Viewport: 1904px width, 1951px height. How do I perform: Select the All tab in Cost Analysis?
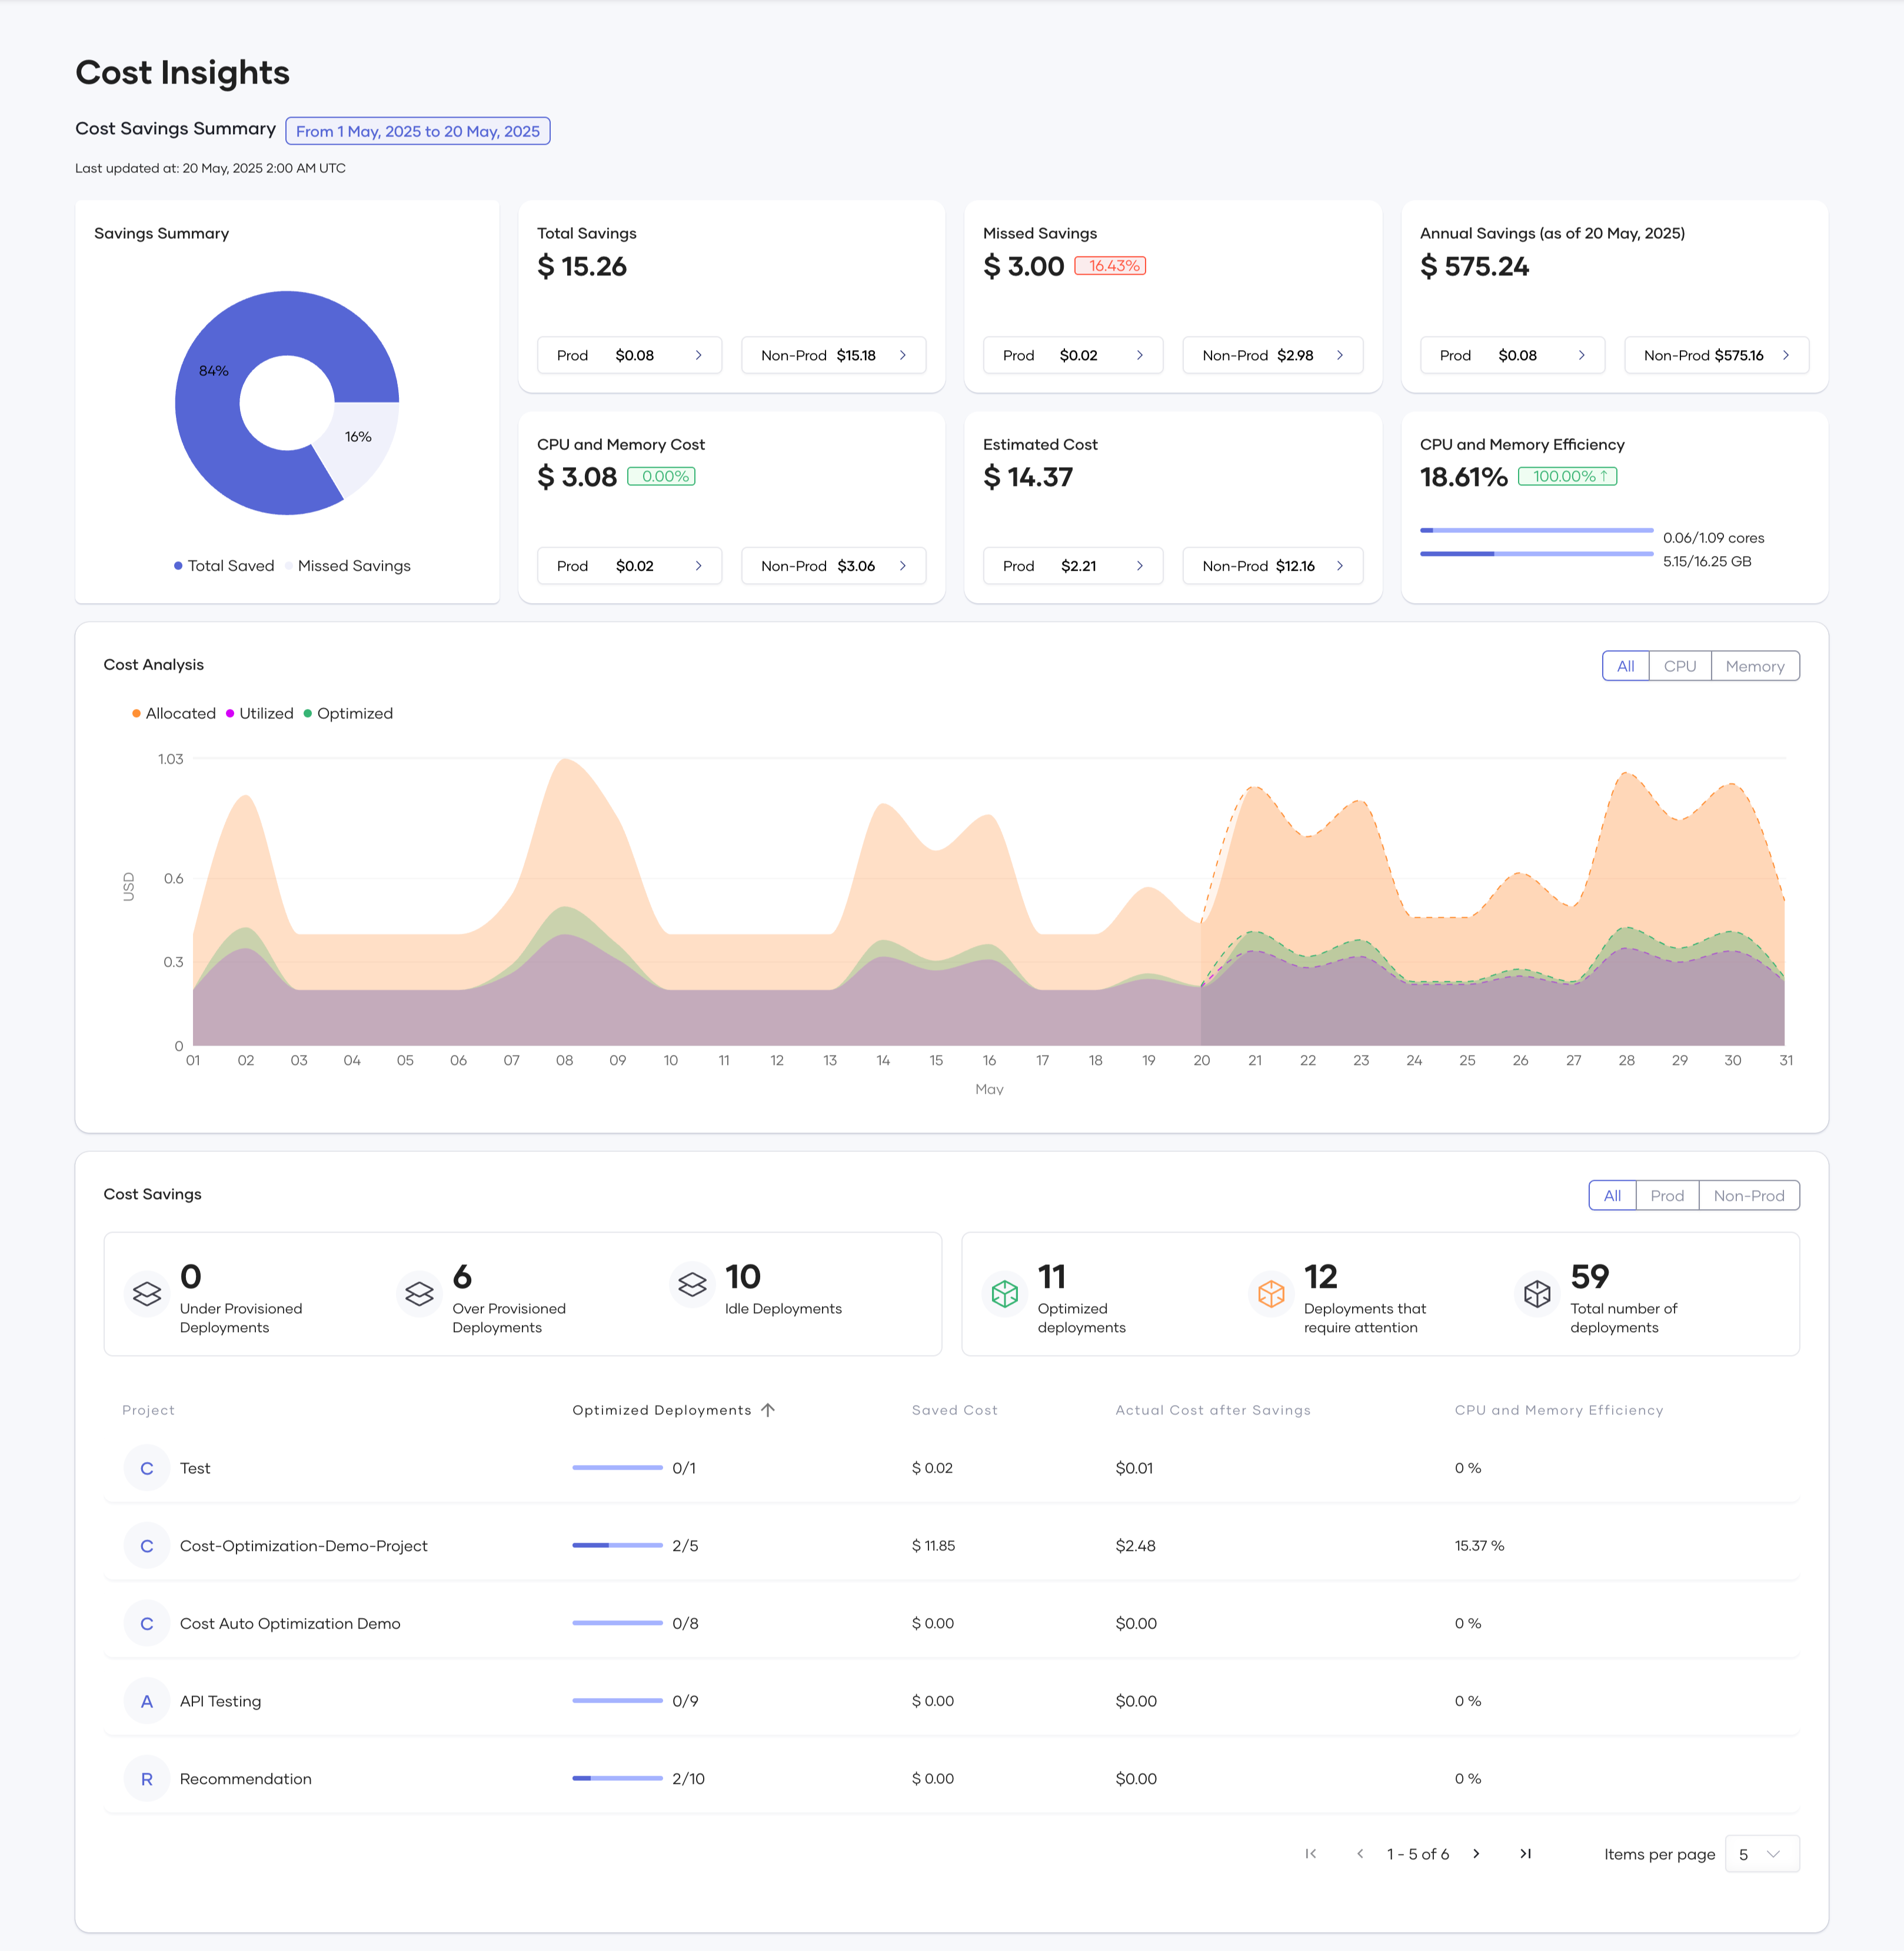[1625, 665]
